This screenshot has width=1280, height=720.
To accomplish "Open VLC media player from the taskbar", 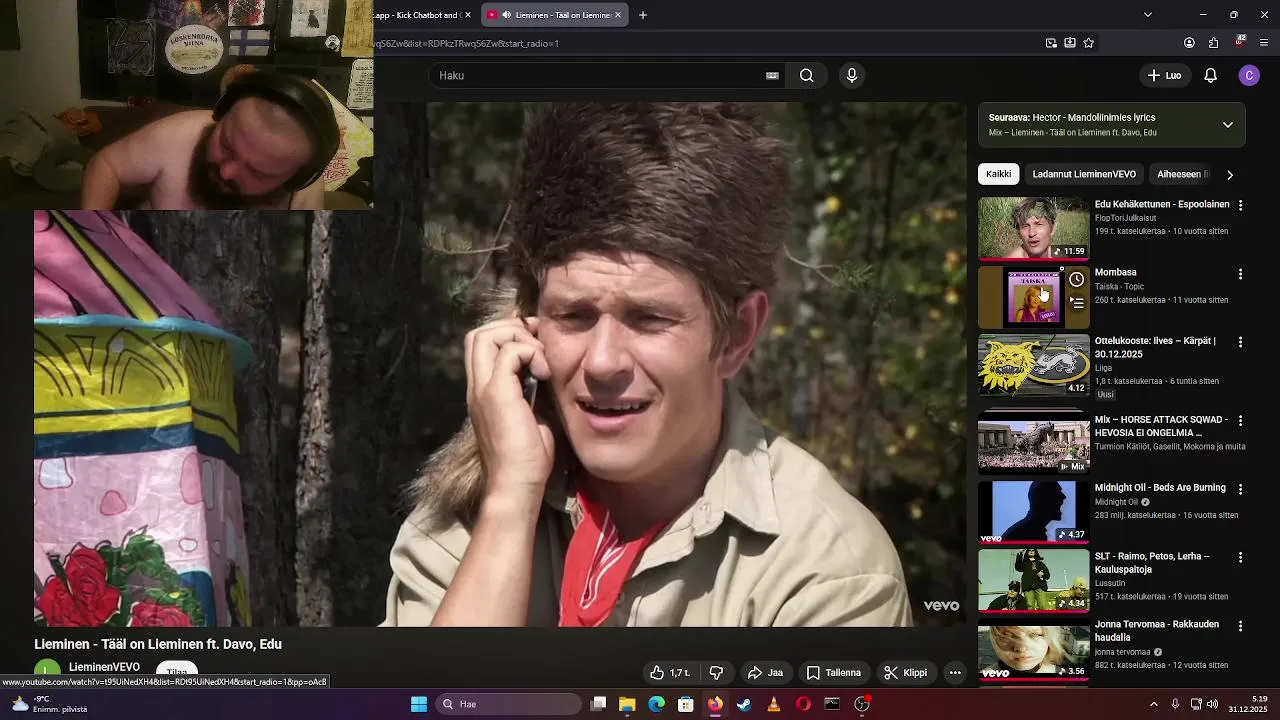I will click(x=773, y=704).
